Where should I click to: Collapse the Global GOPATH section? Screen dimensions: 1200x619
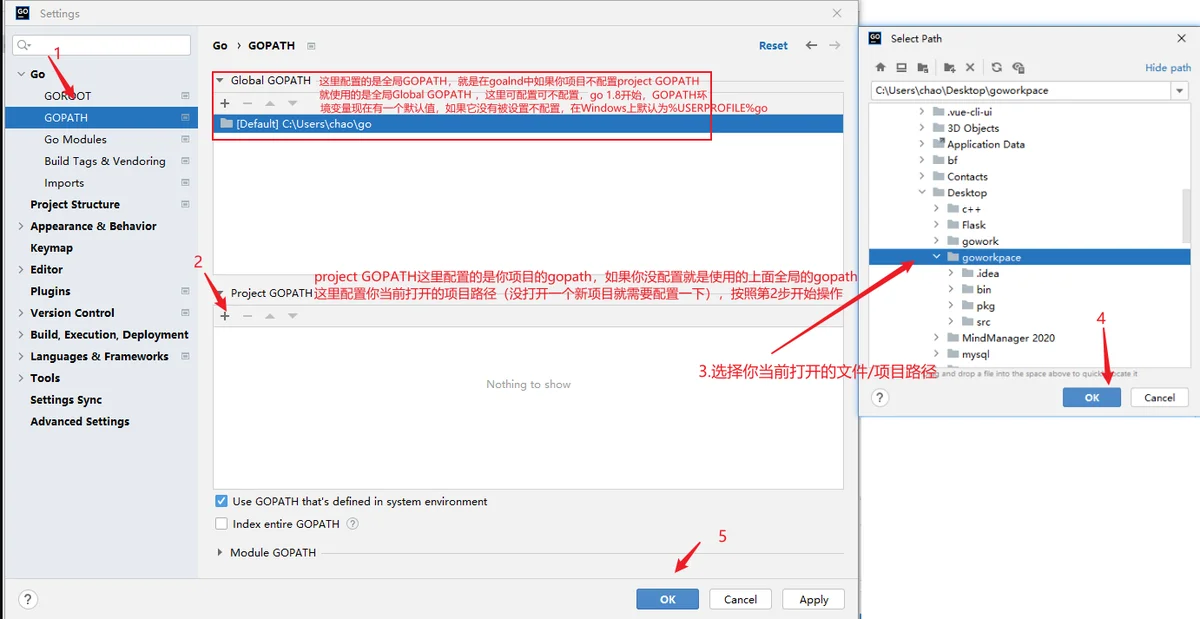[x=220, y=80]
